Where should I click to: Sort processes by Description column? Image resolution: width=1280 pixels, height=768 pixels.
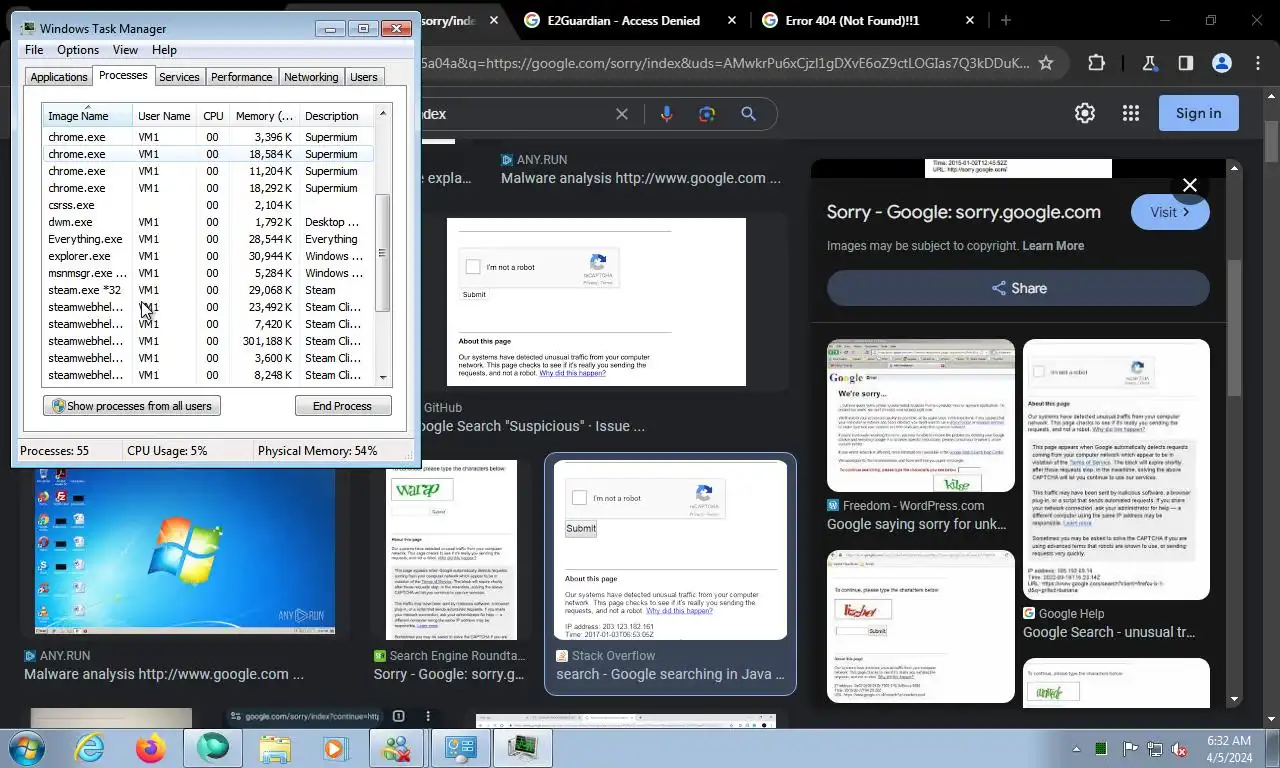point(336,116)
